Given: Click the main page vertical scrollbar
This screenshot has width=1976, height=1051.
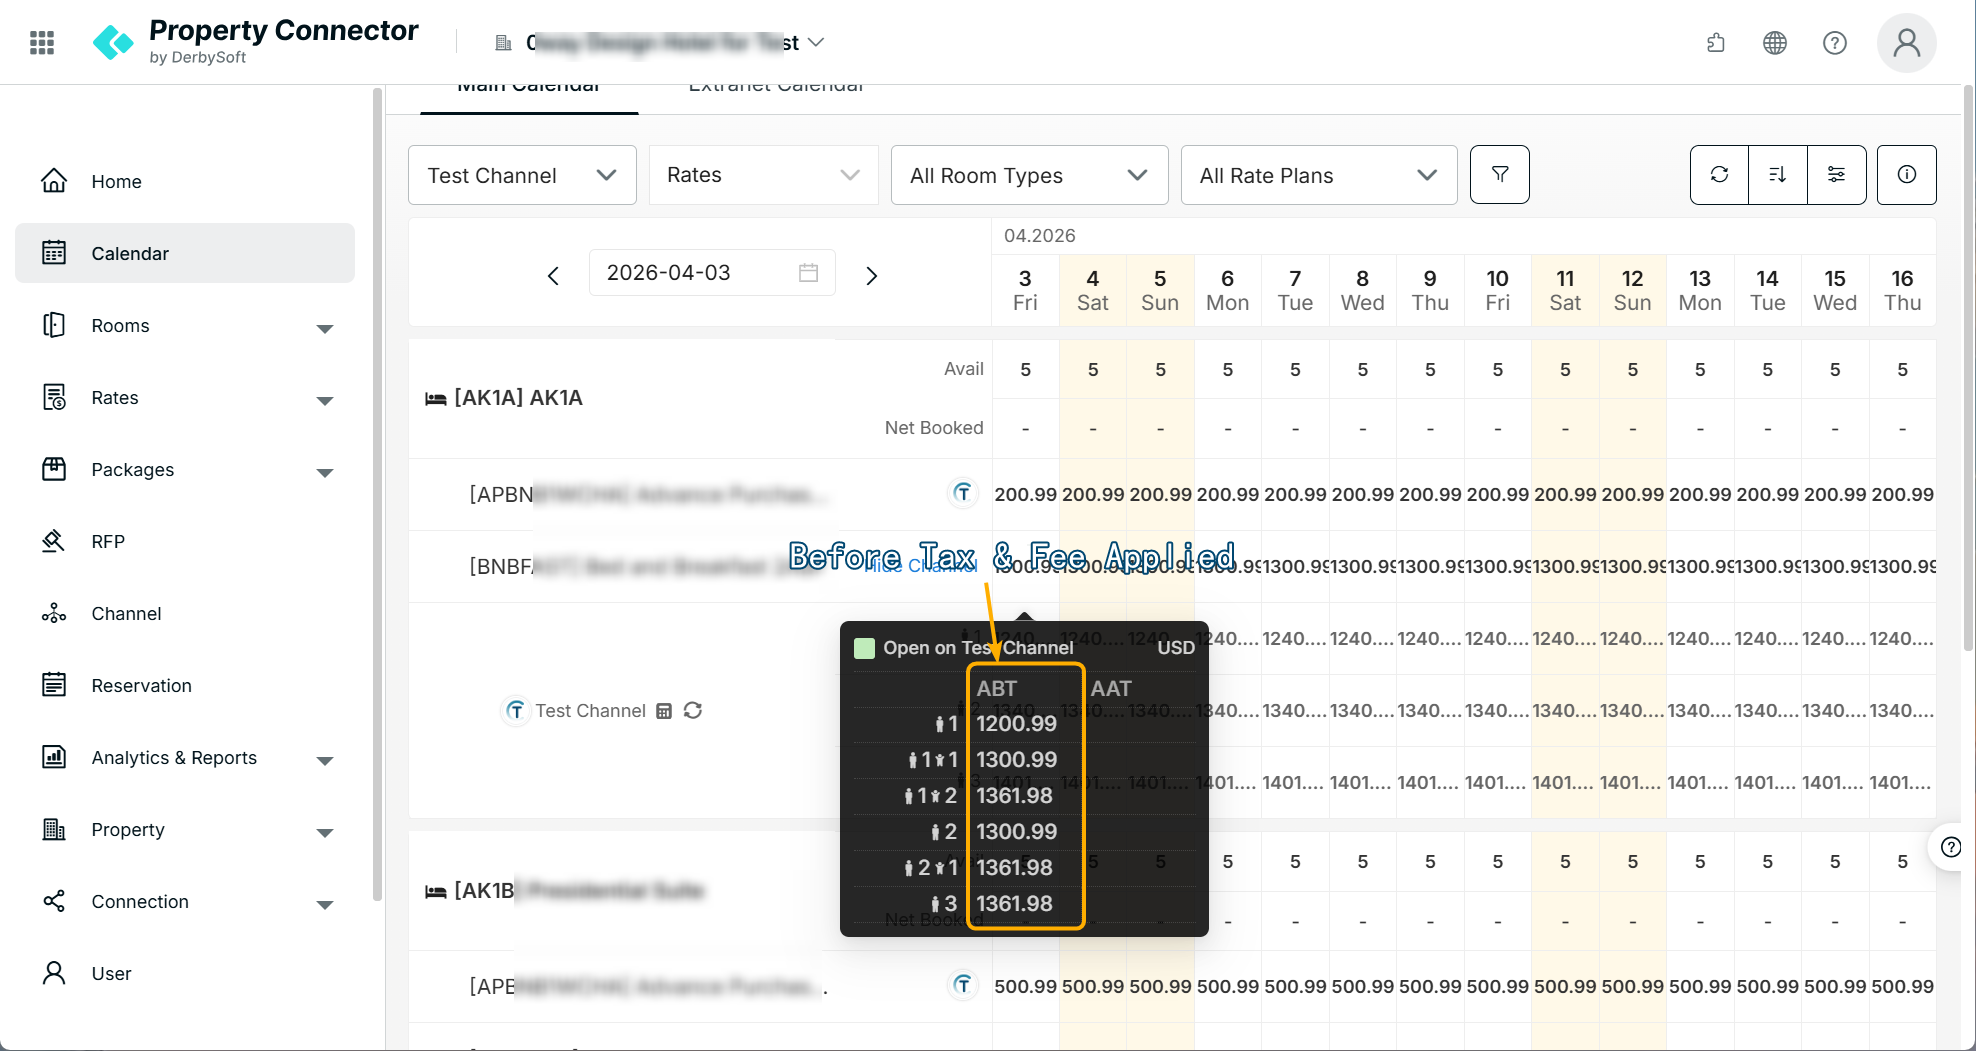Looking at the screenshot, I should pyautogui.click(x=1968, y=370).
